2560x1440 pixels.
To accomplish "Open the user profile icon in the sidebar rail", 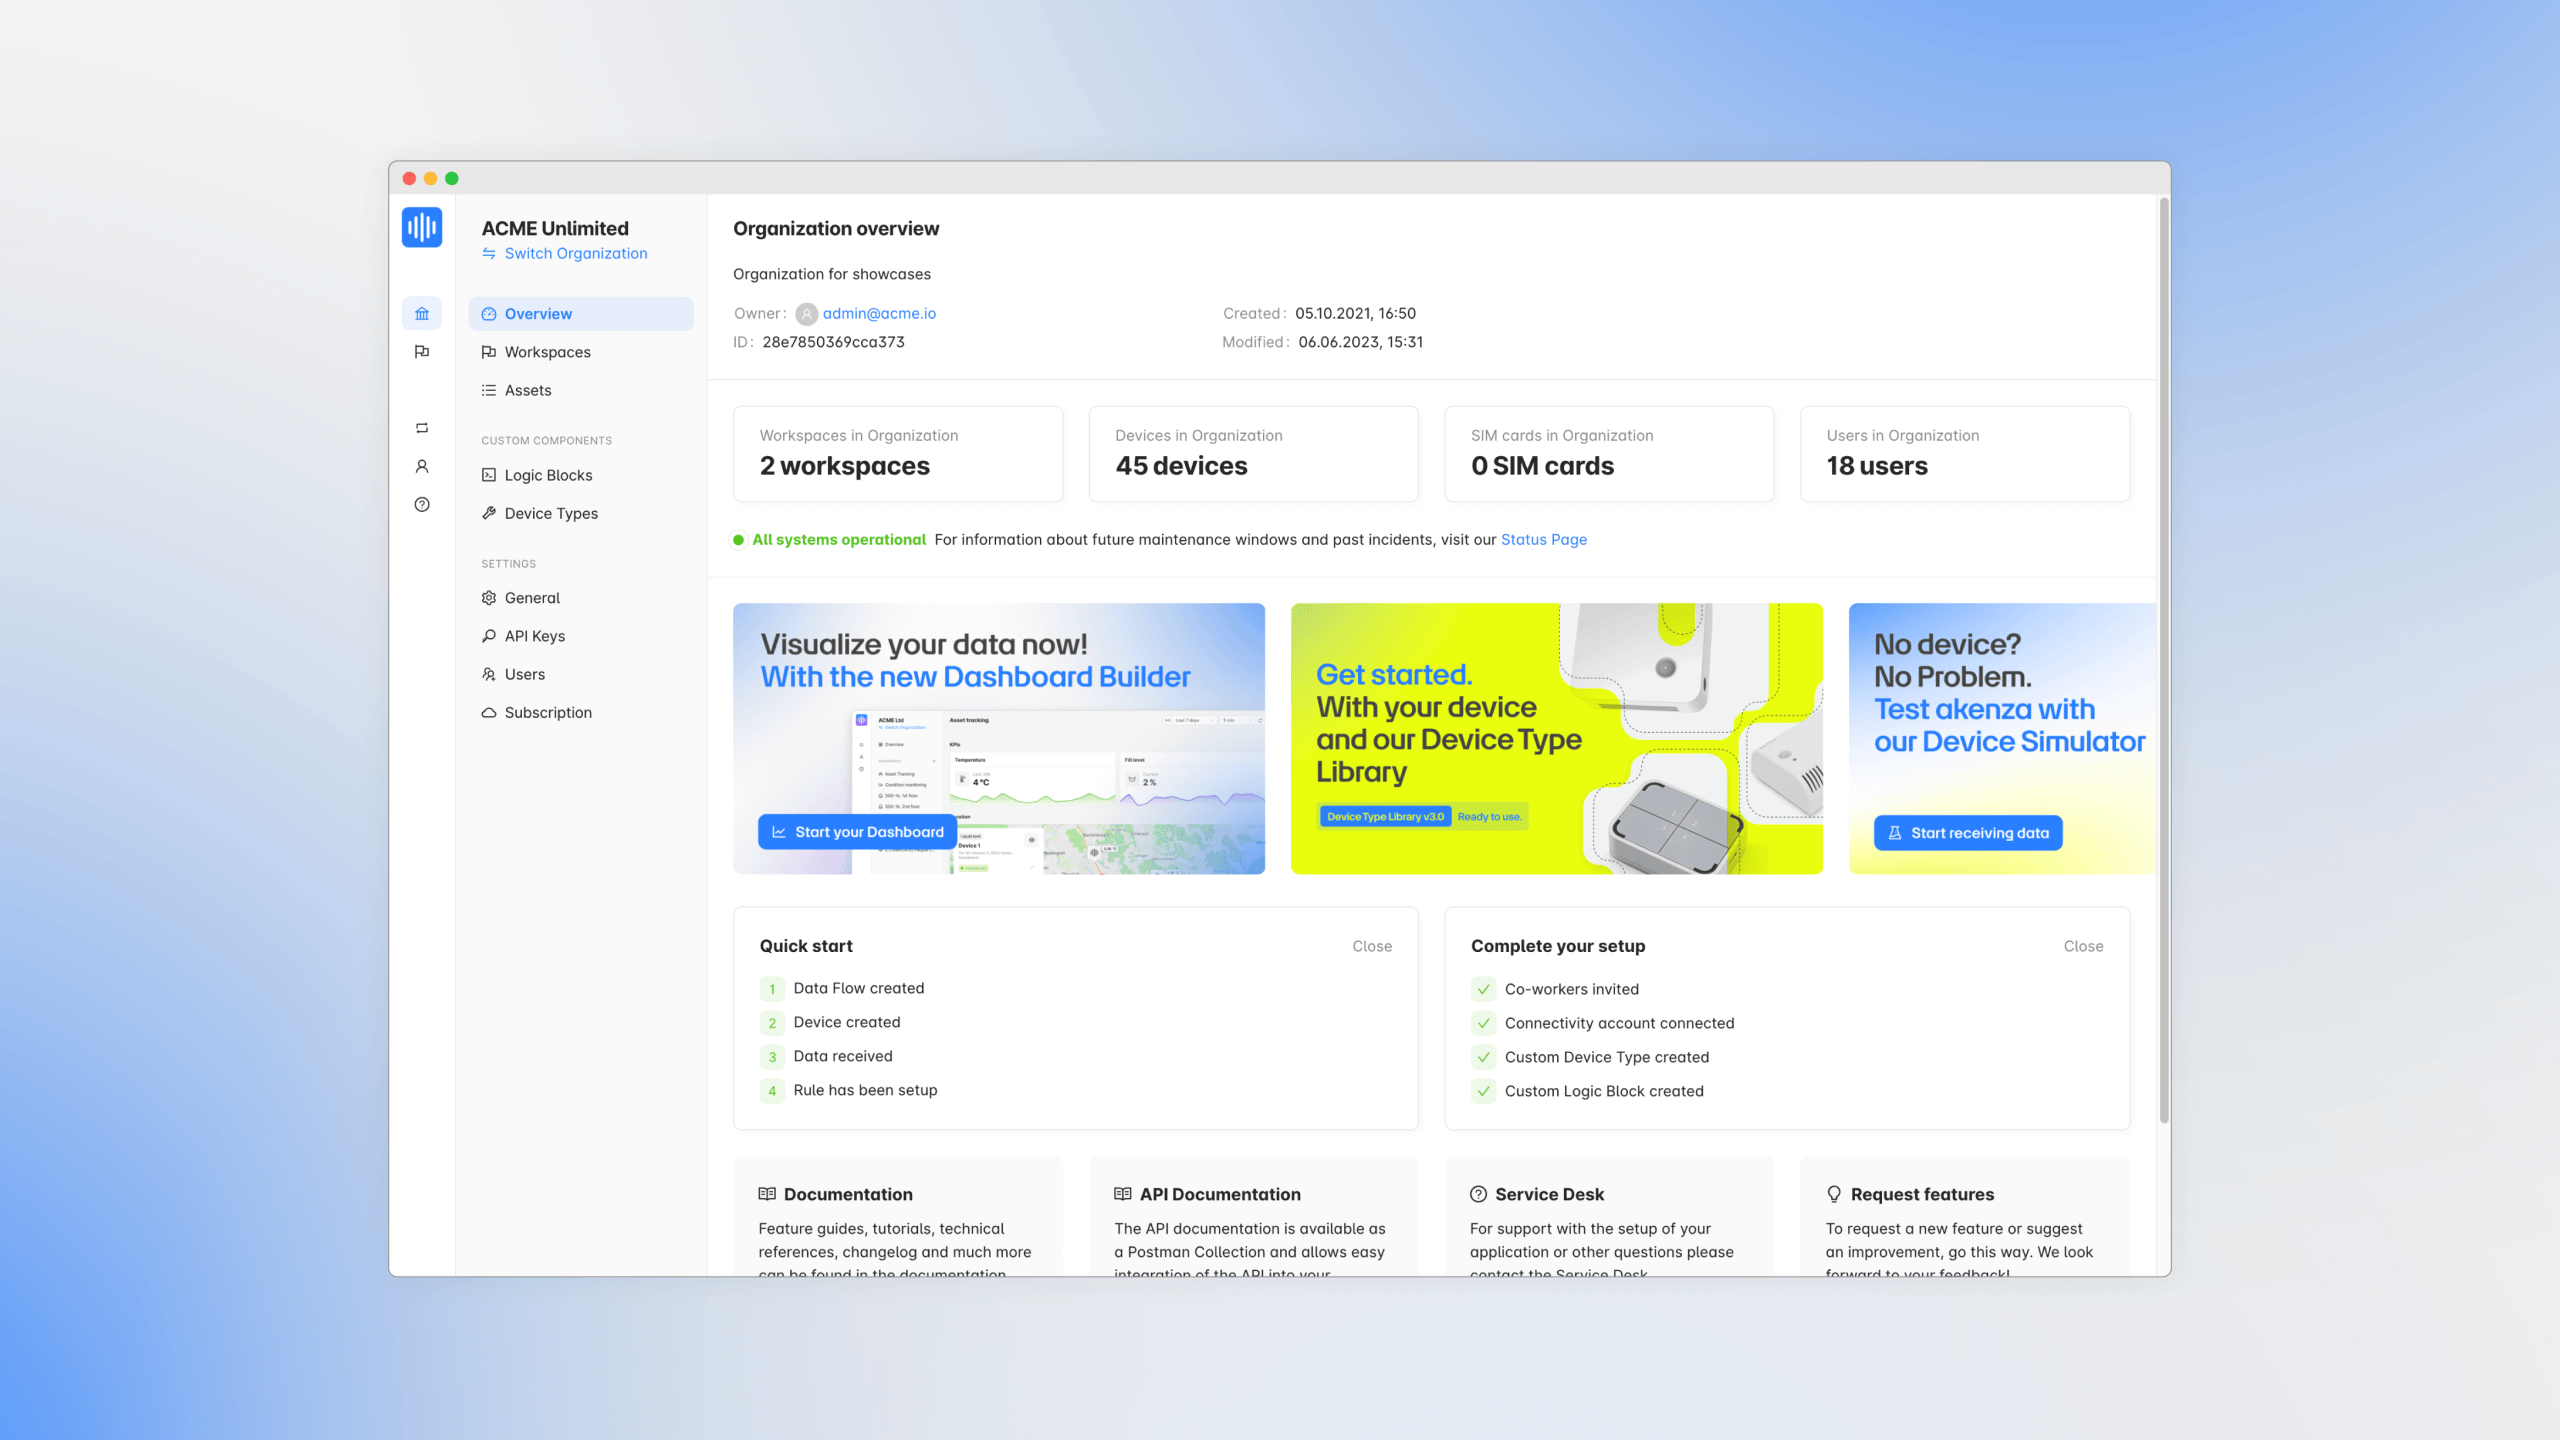I will point(421,466).
